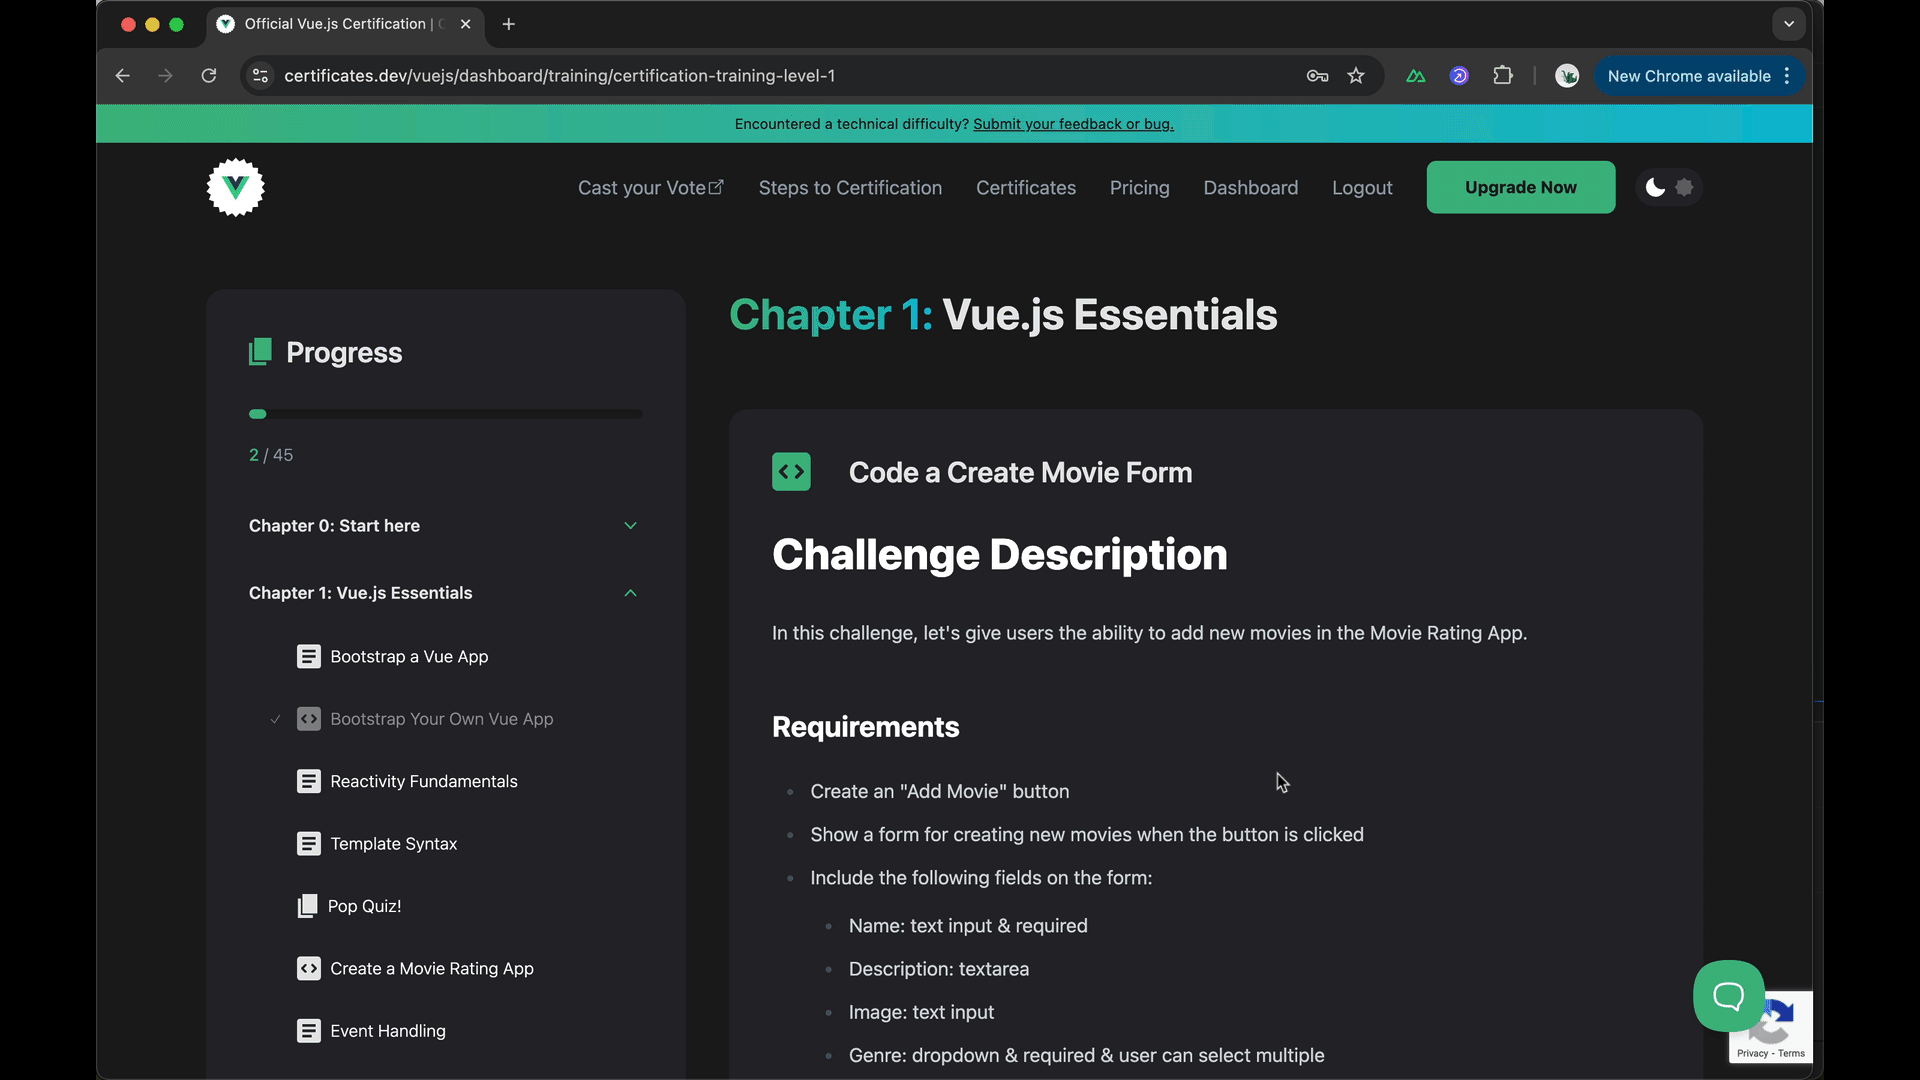Open the Chrome three-dot menu
The width and height of the screenshot is (1920, 1080).
(1787, 76)
